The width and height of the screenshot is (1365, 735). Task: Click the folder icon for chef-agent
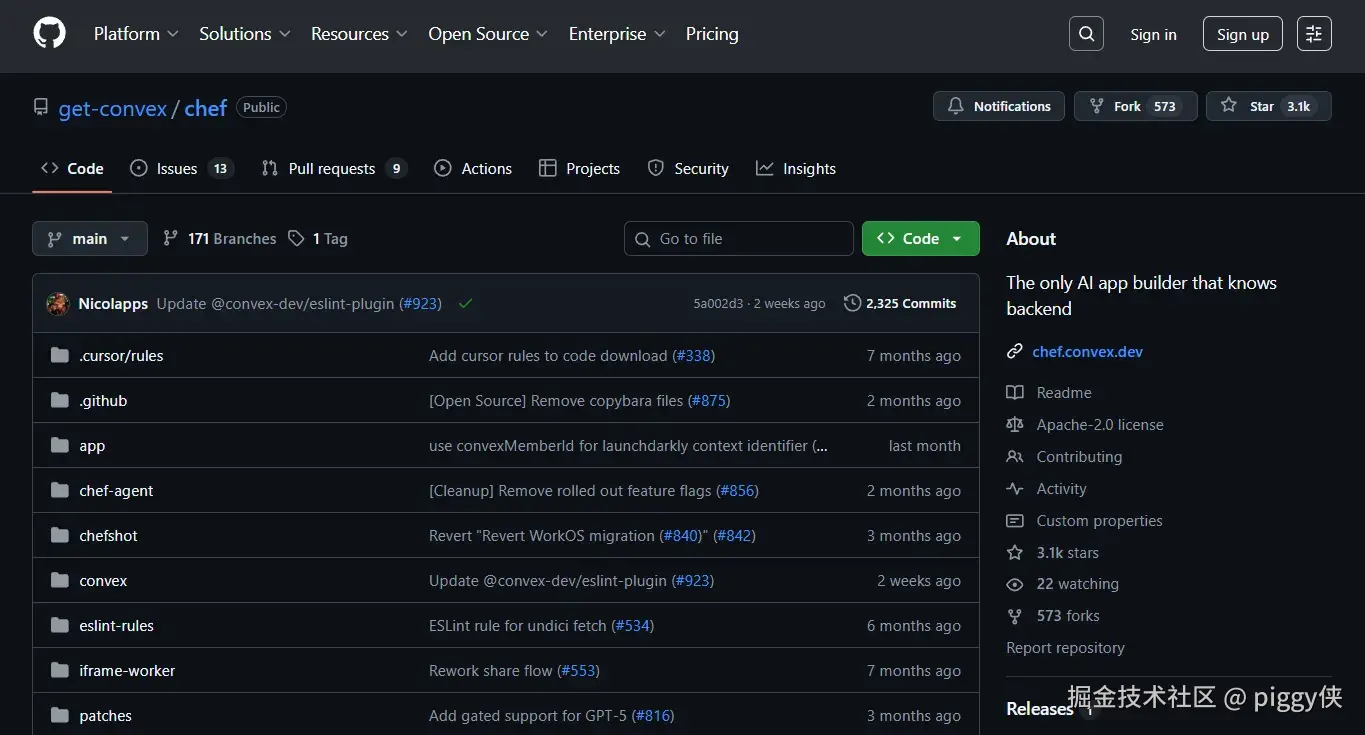click(60, 490)
